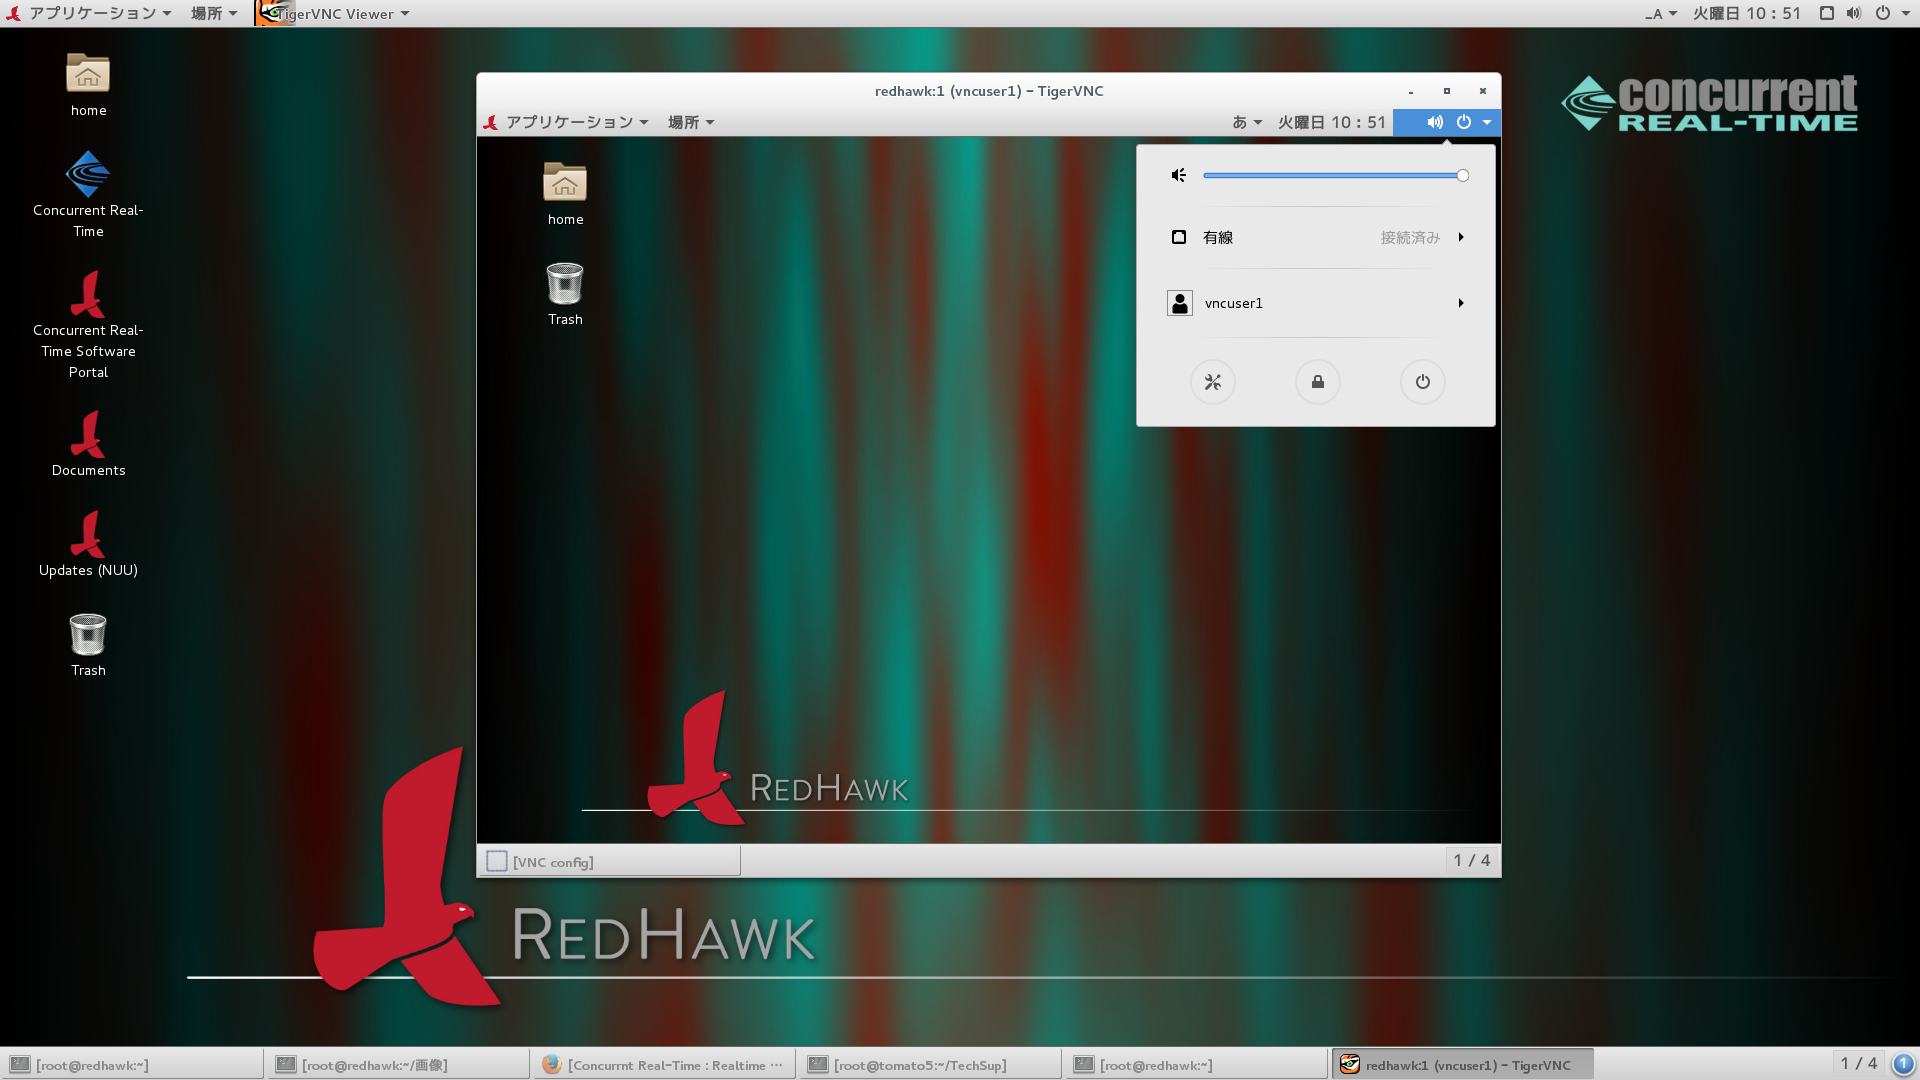1920x1080 pixels.
Task: Open home folder inside VNC desktop
Action: click(x=565, y=183)
